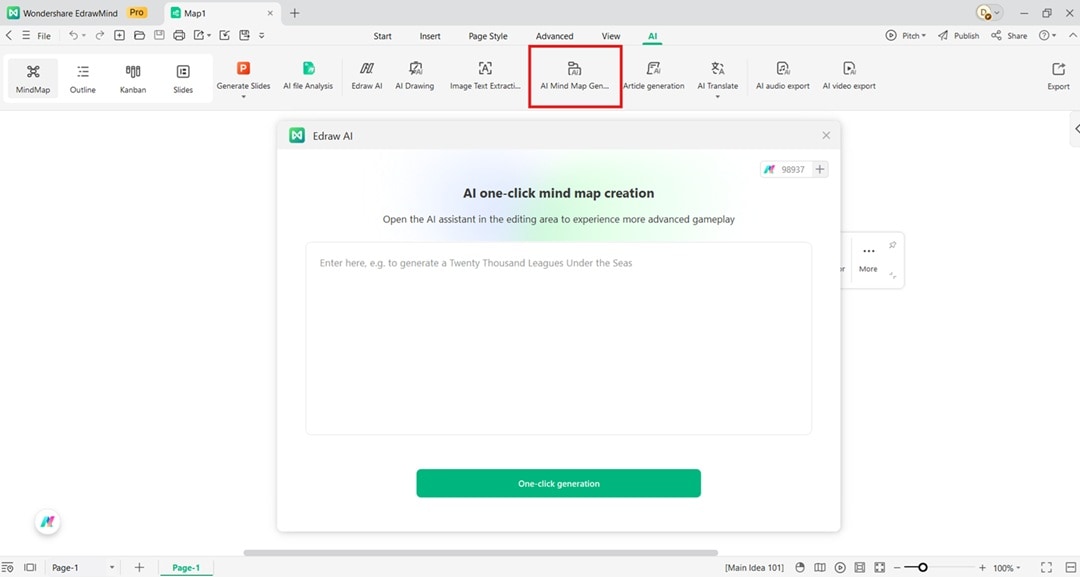Select the MindMap view icon
This screenshot has height=577, width=1080.
(32, 77)
